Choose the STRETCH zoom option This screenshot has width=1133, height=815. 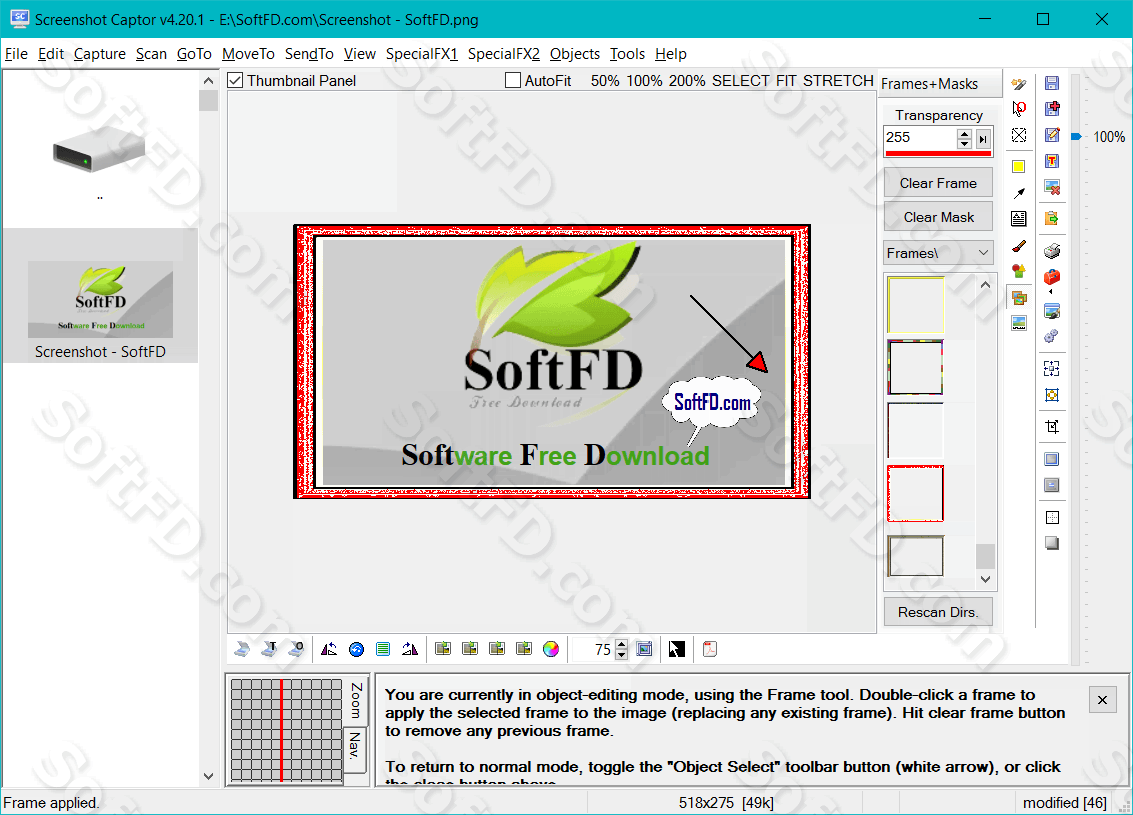(838, 81)
